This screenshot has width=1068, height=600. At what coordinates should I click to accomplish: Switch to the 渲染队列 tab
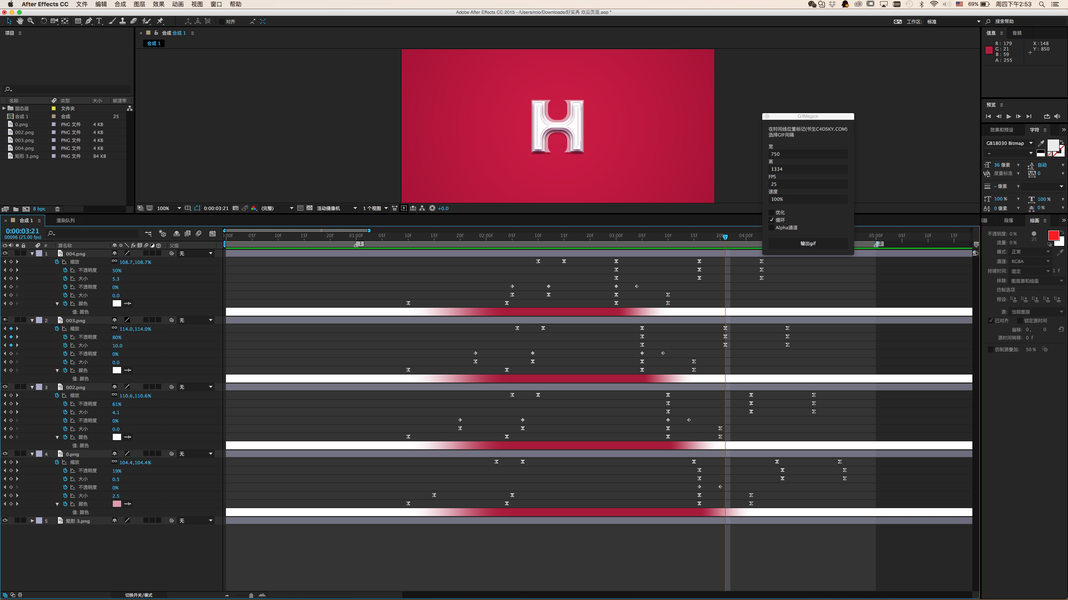tap(65, 221)
